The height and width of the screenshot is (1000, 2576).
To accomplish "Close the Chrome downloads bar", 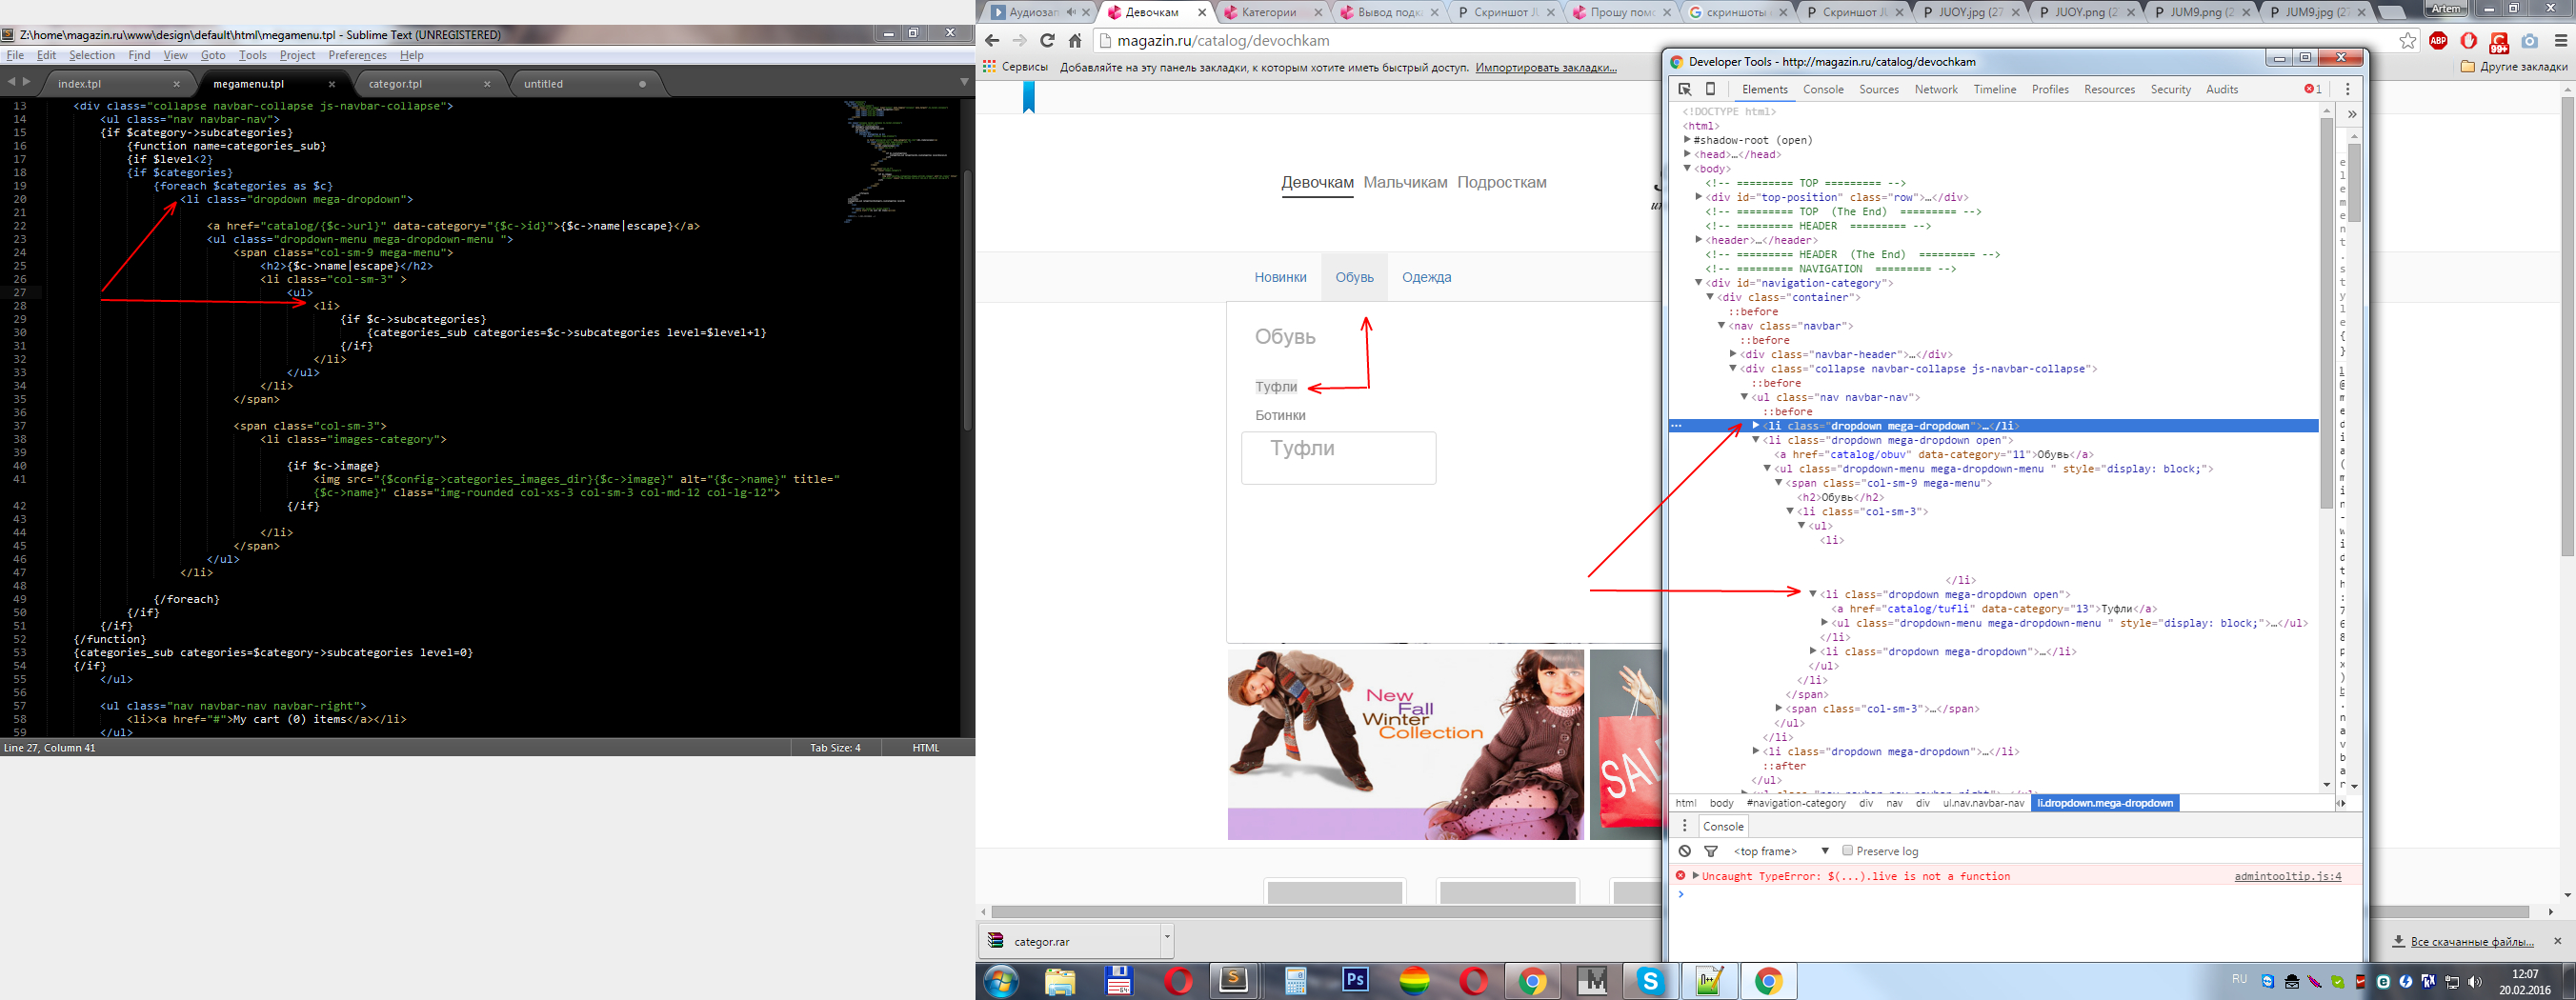I will (2558, 941).
